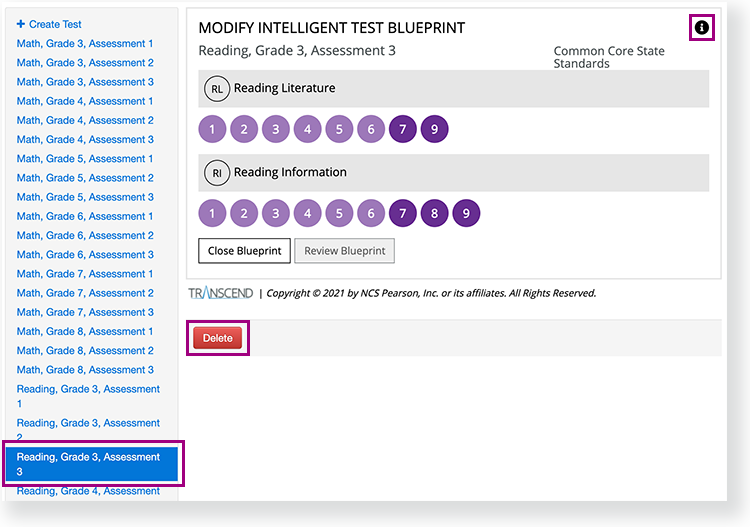Open Math, Grade 5, Assessment 2

click(85, 178)
